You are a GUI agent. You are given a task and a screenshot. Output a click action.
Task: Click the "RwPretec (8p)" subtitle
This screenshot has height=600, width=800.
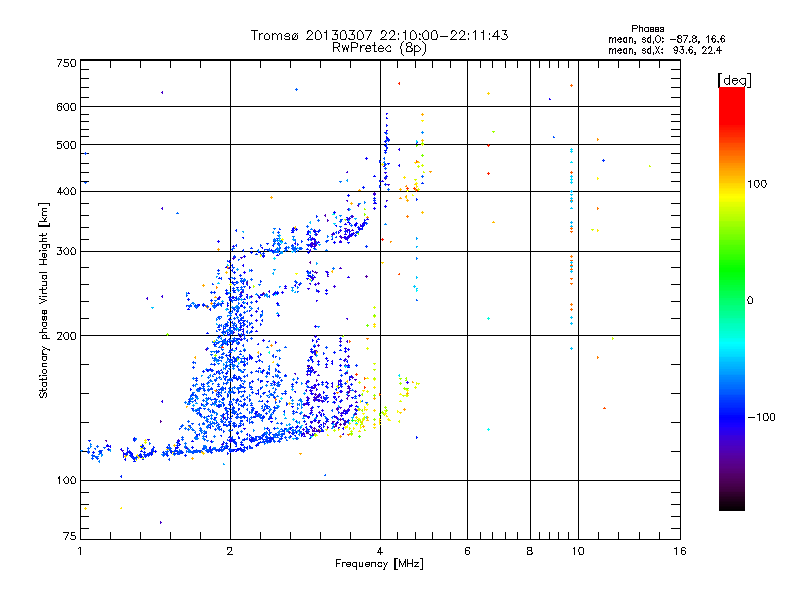pos(379,48)
